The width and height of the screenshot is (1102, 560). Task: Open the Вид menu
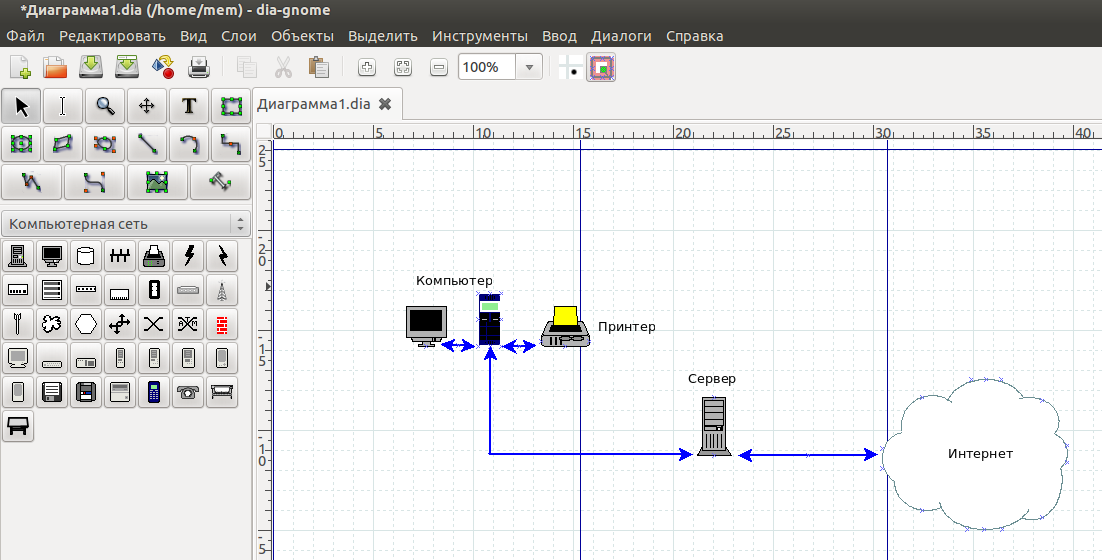193,36
